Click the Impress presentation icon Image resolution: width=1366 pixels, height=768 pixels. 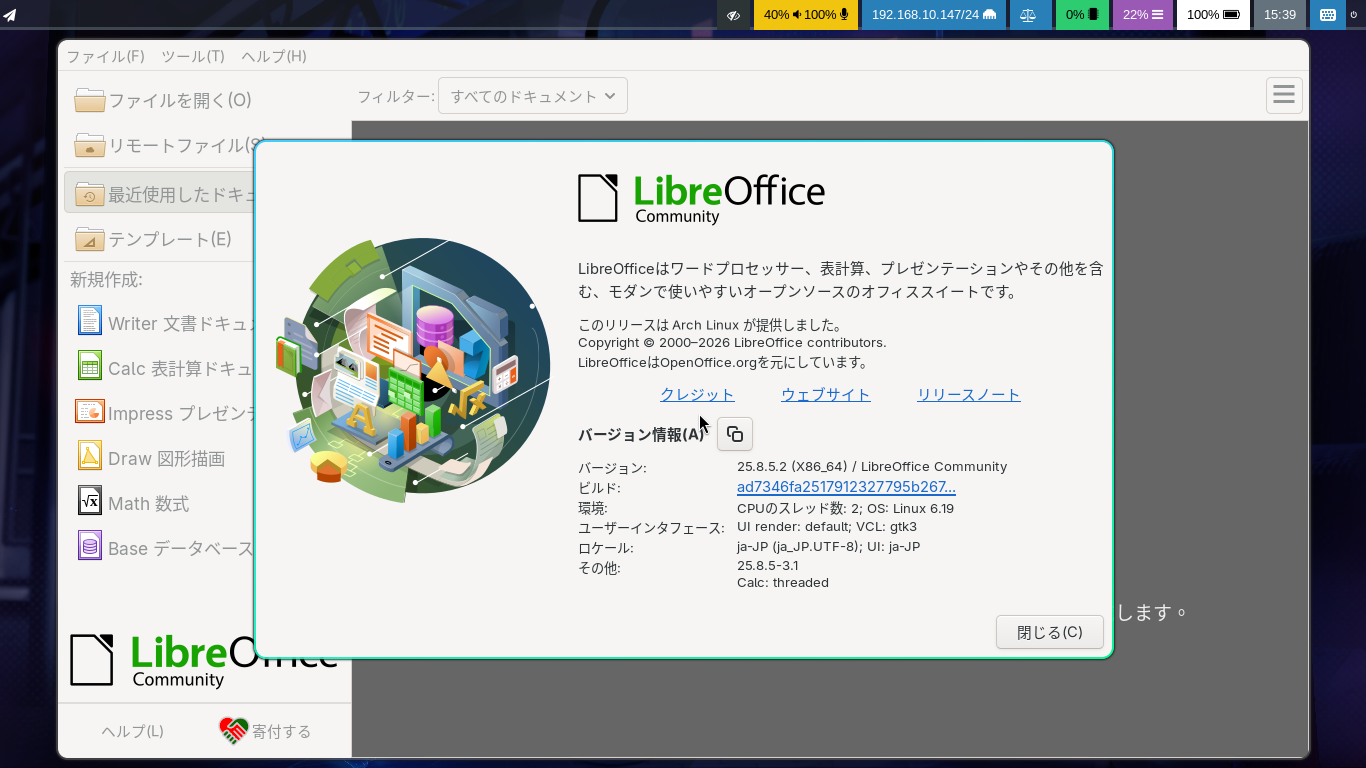90,411
